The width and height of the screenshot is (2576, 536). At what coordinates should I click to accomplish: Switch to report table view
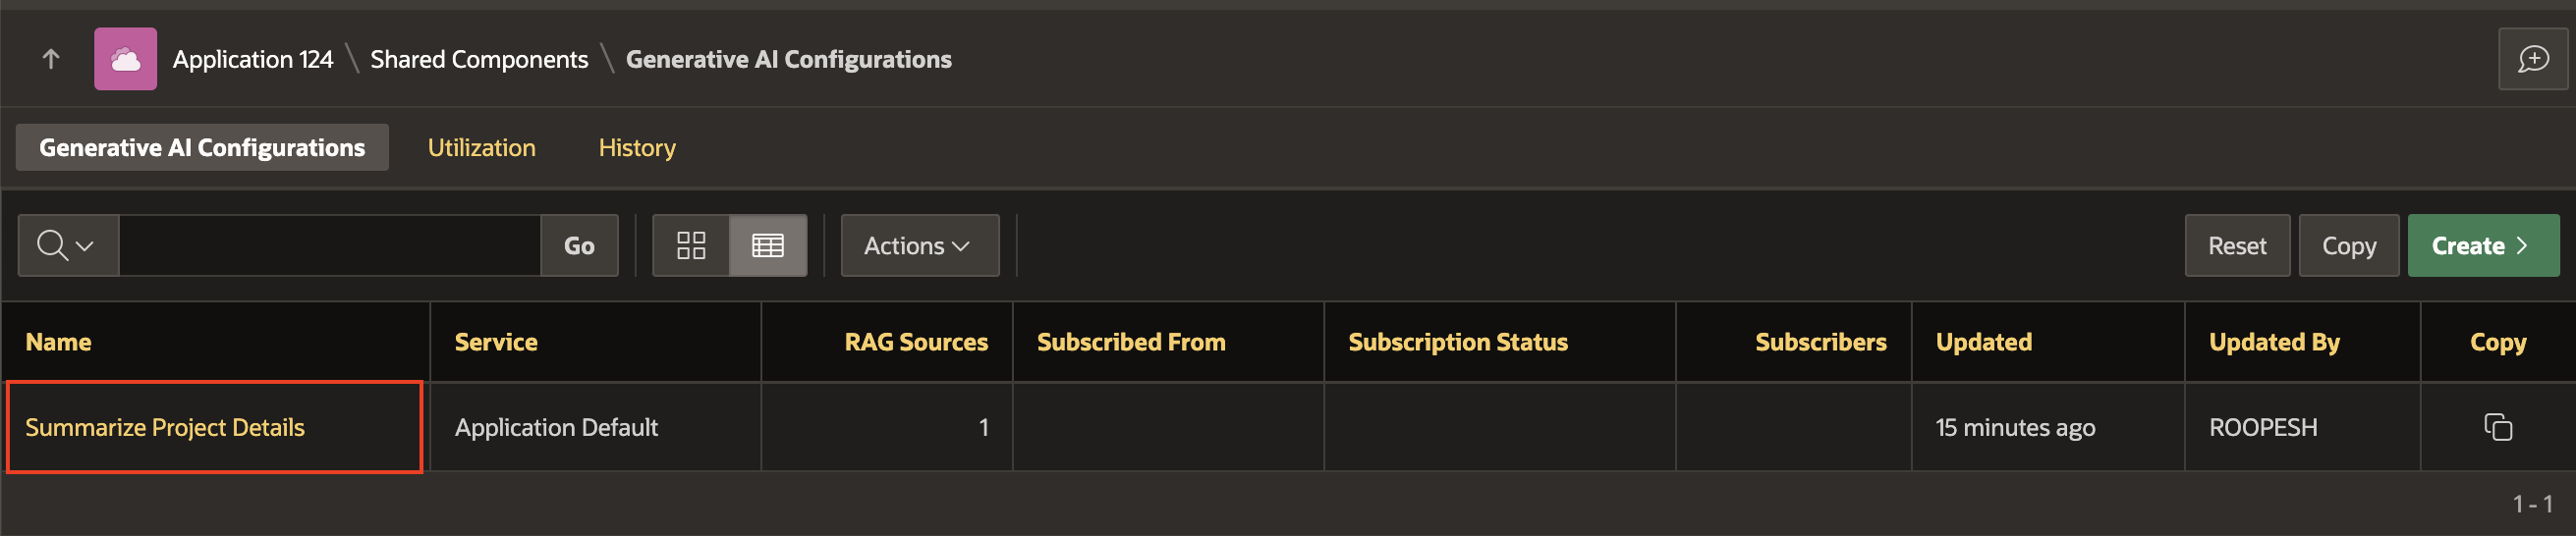click(767, 246)
